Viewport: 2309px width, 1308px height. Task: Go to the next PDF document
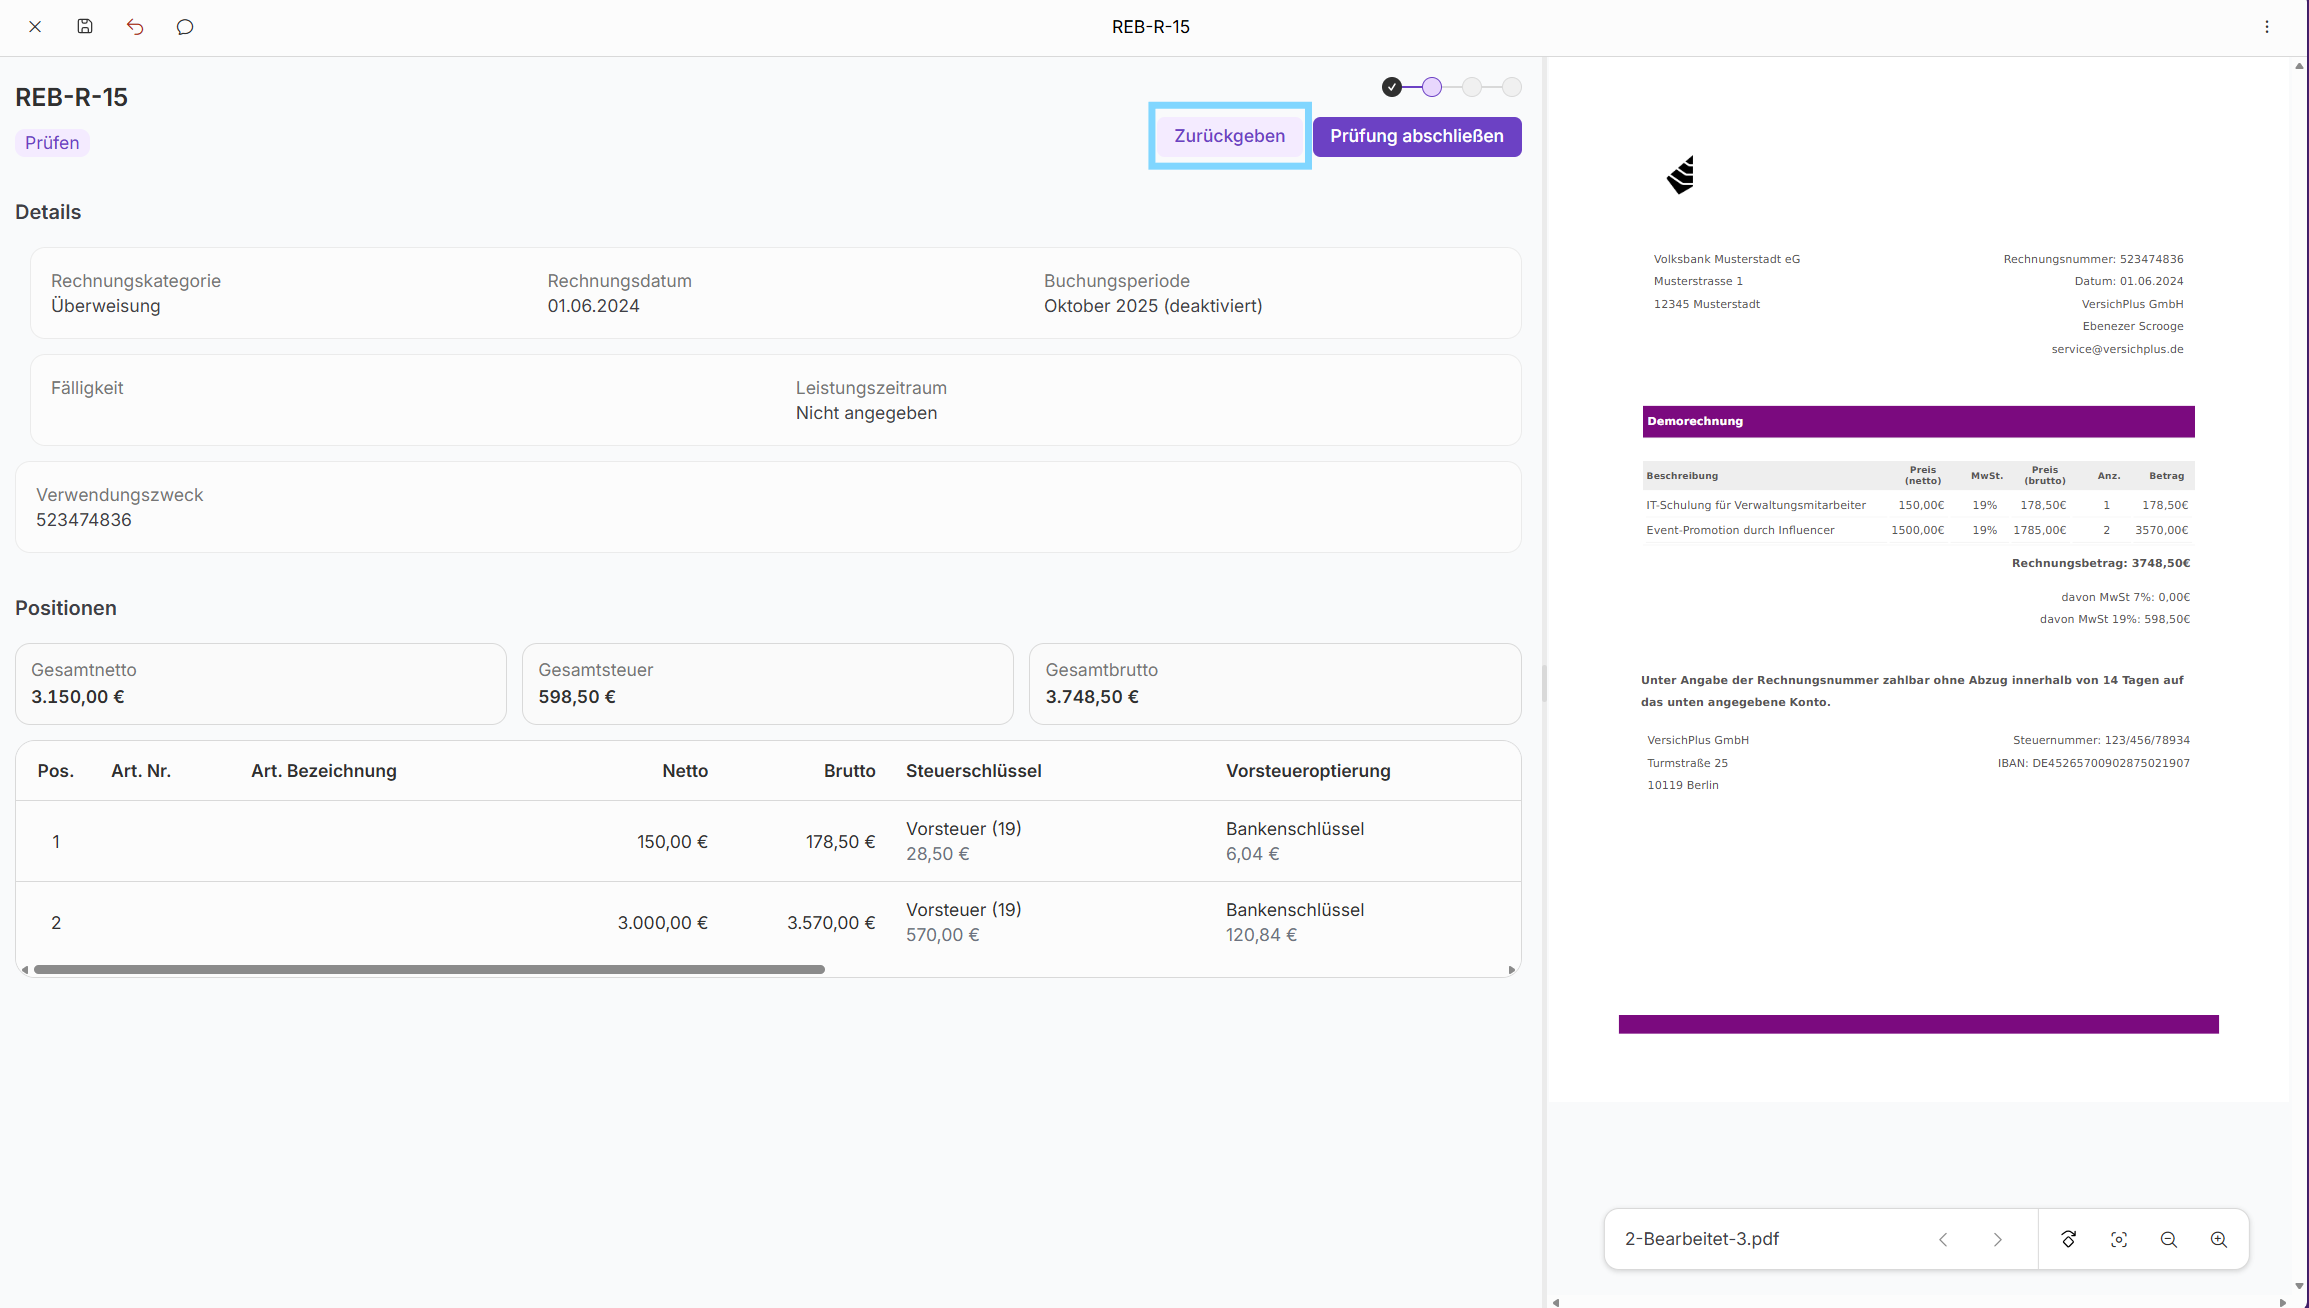tap(1998, 1239)
